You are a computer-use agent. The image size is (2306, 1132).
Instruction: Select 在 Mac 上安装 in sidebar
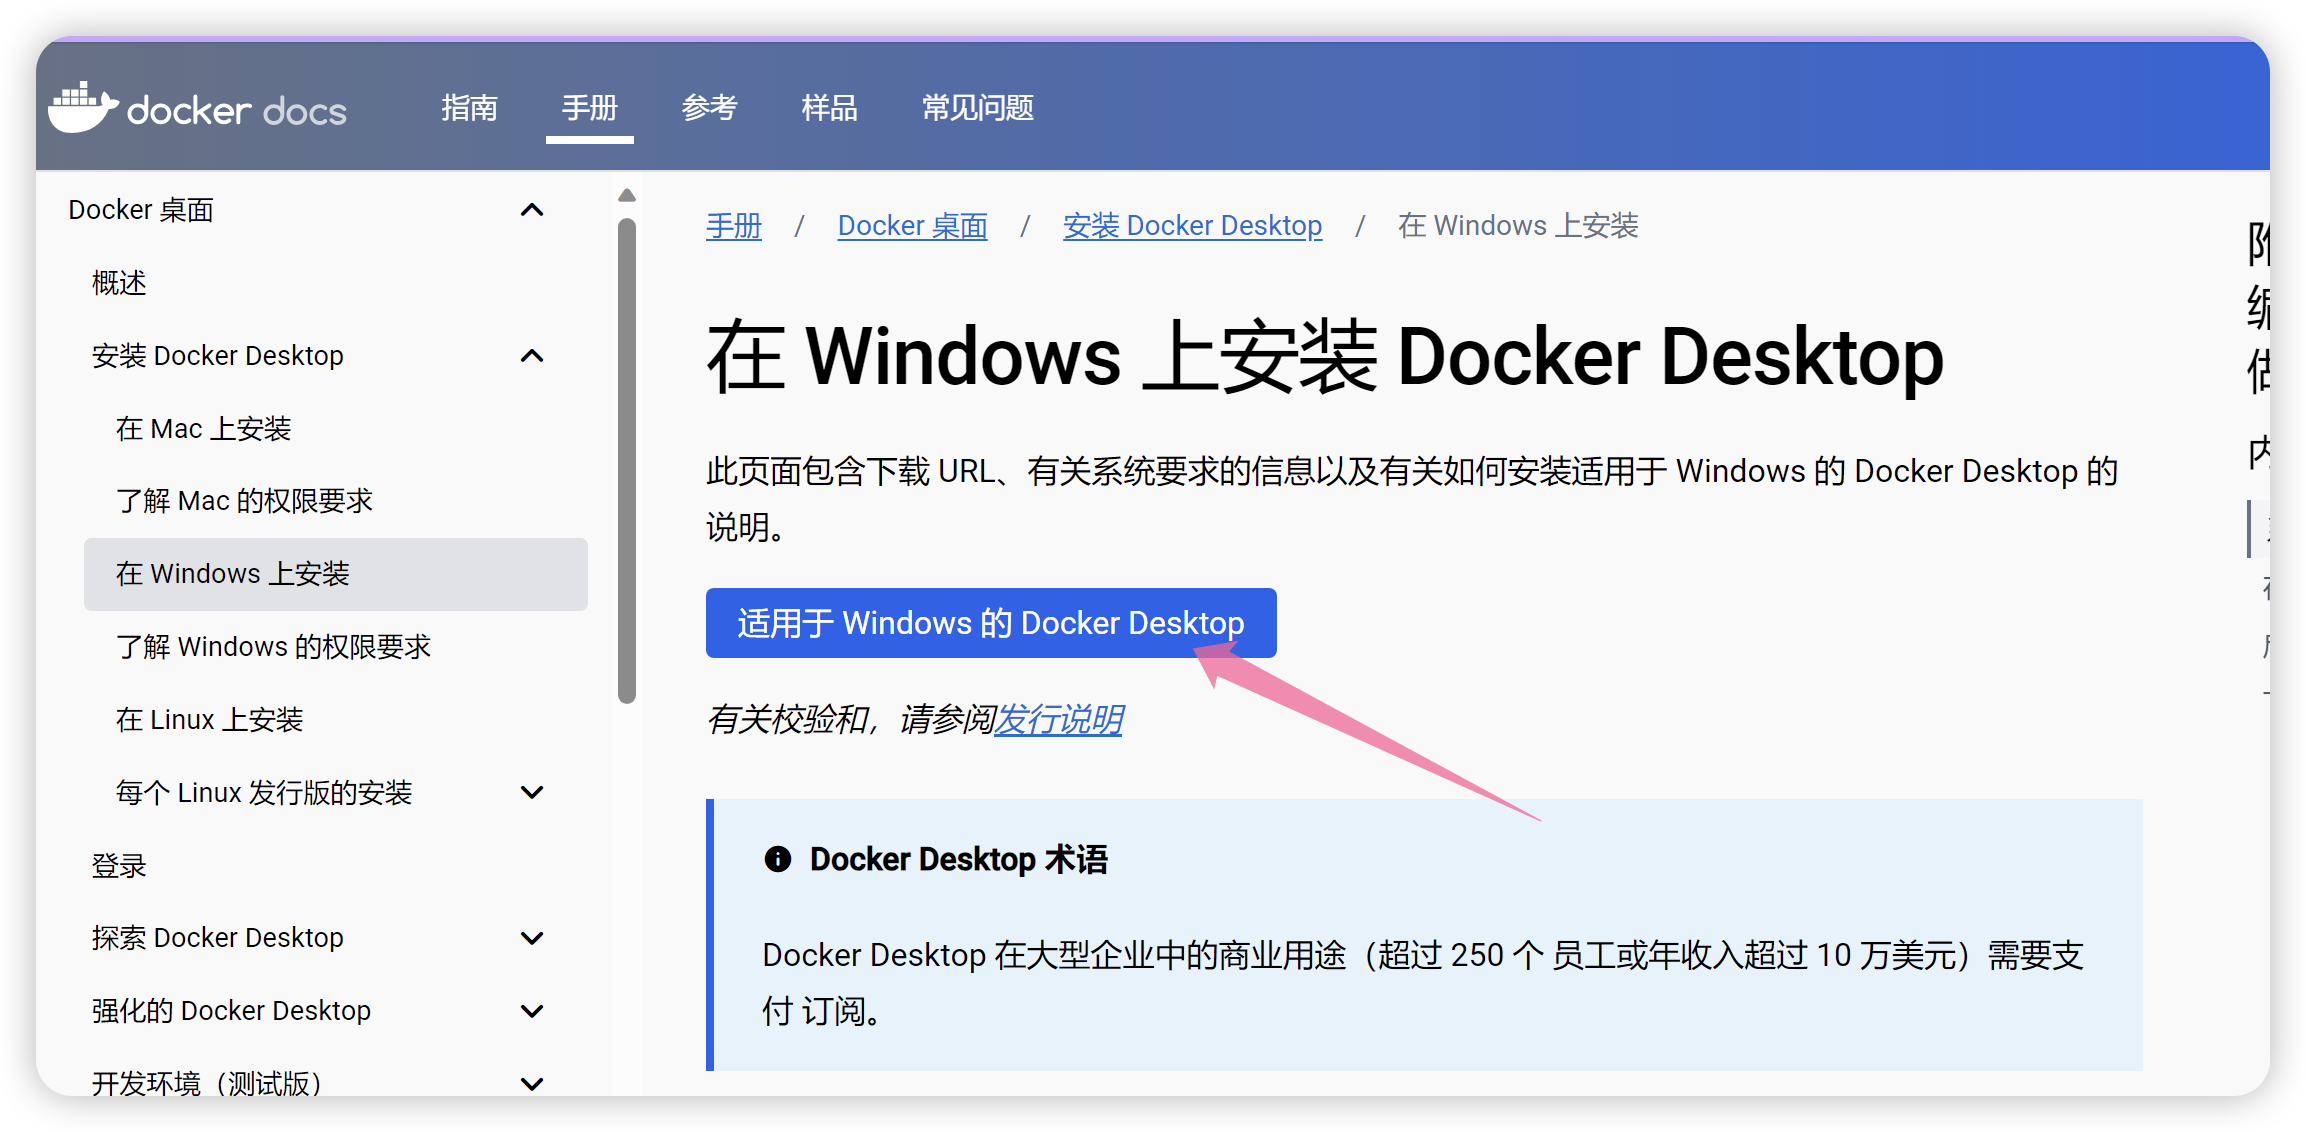pyautogui.click(x=203, y=428)
